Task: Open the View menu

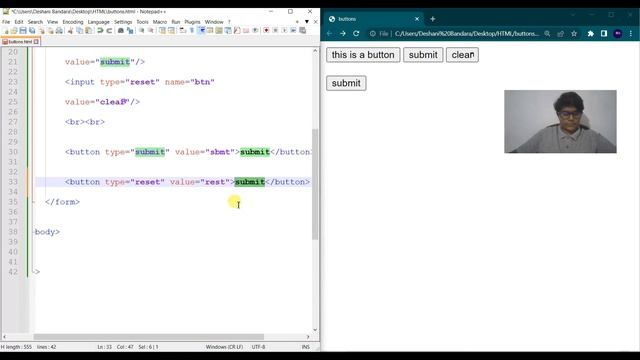Action: click(x=52, y=22)
